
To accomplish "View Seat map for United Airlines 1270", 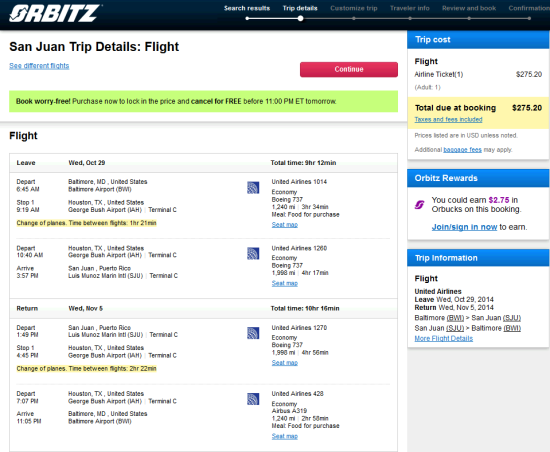I will coord(284,363).
